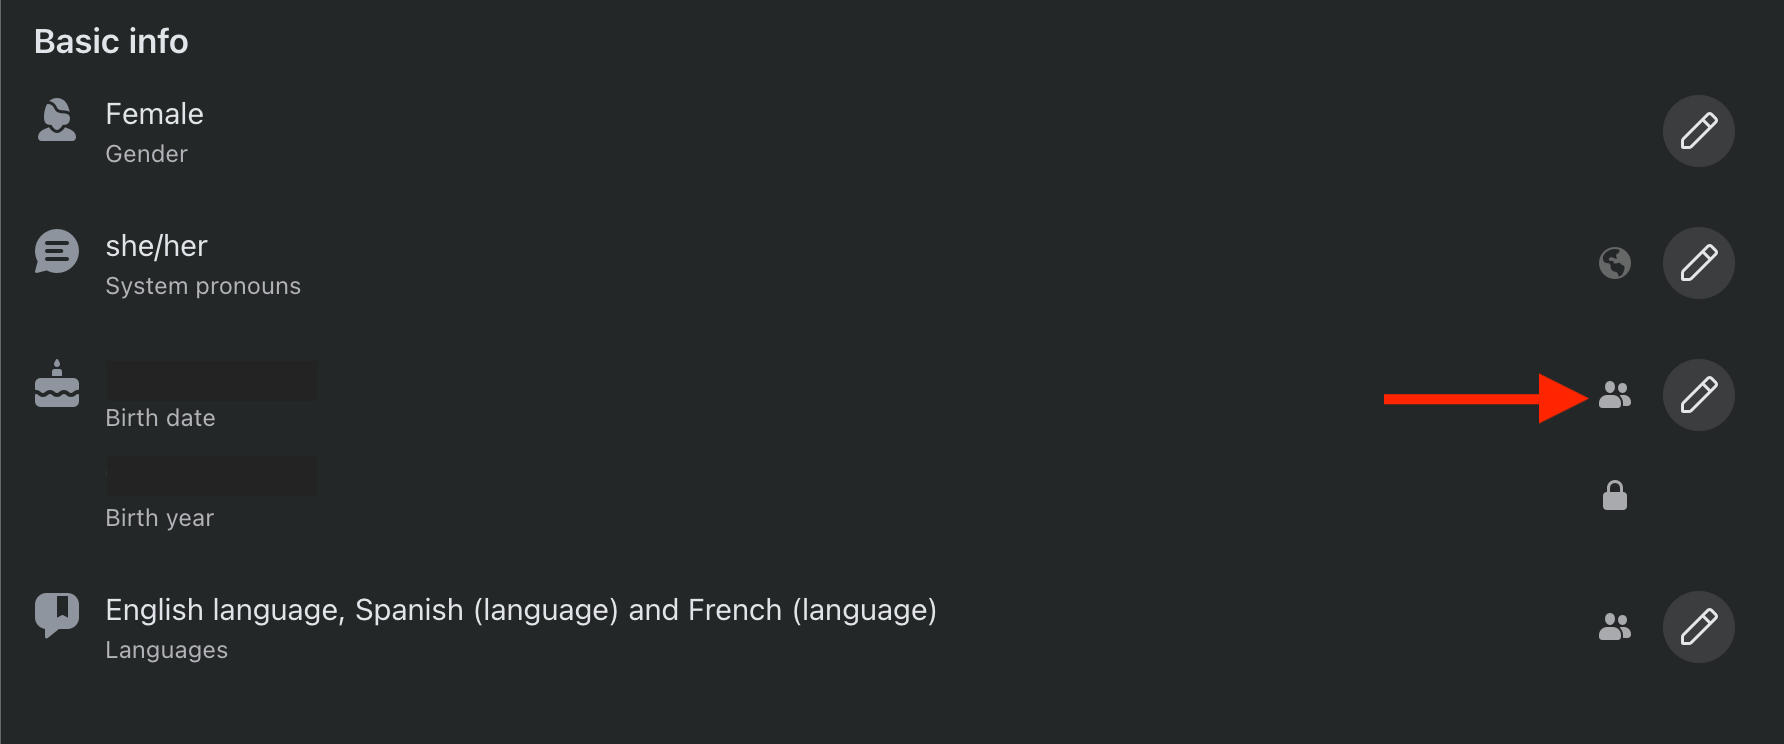Edit the she/her system pronouns entry
This screenshot has width=1784, height=744.
pos(1698,263)
